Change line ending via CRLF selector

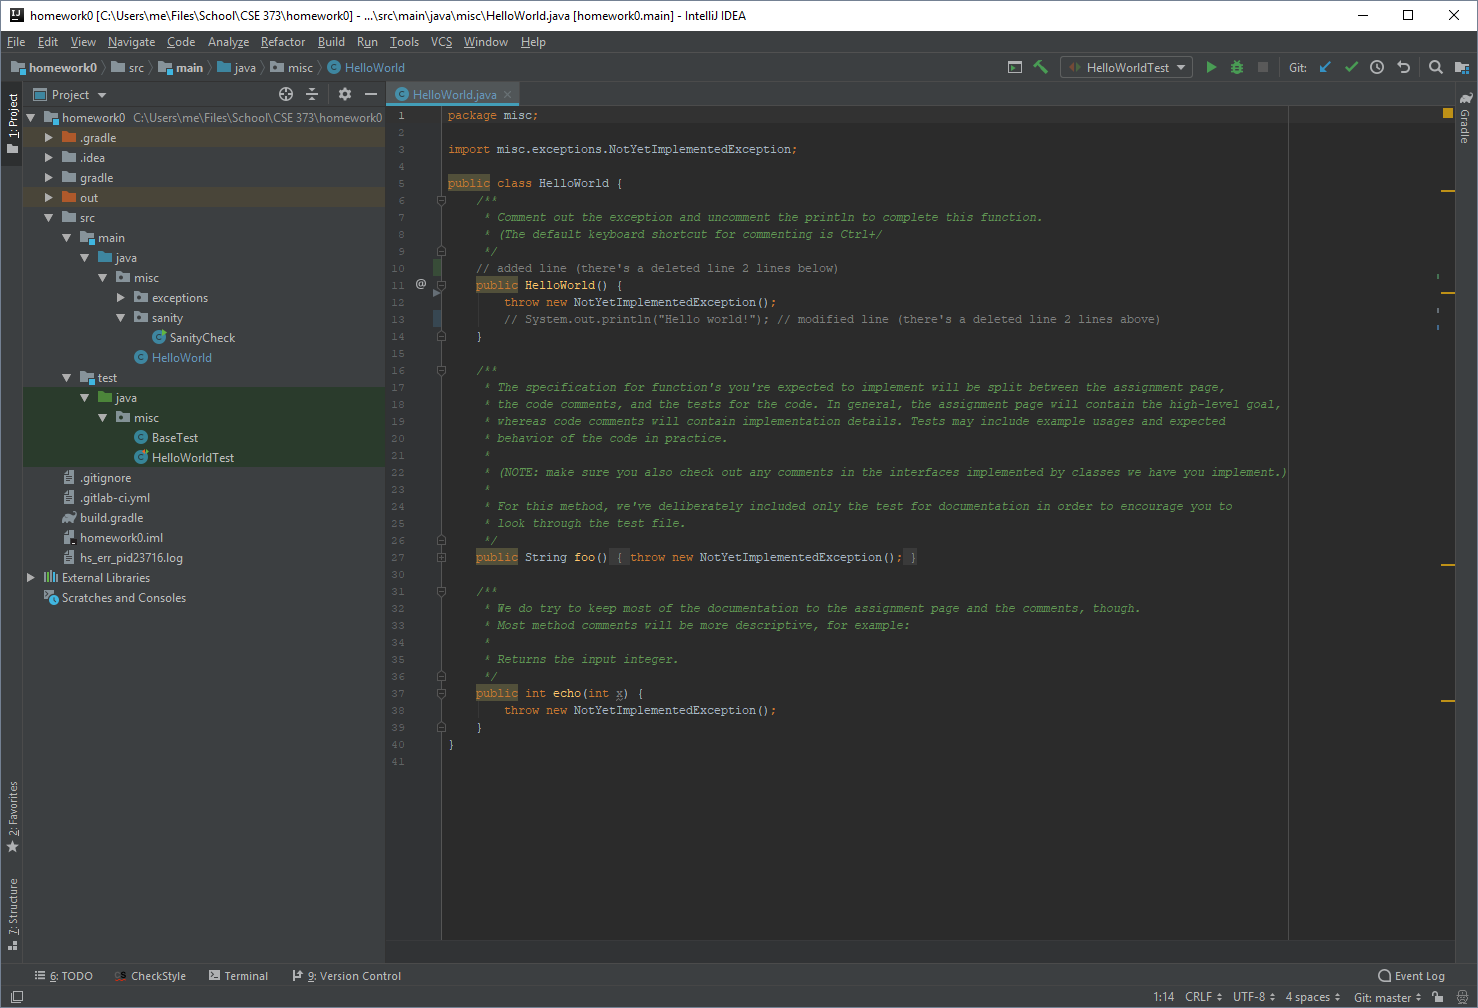click(x=1201, y=997)
